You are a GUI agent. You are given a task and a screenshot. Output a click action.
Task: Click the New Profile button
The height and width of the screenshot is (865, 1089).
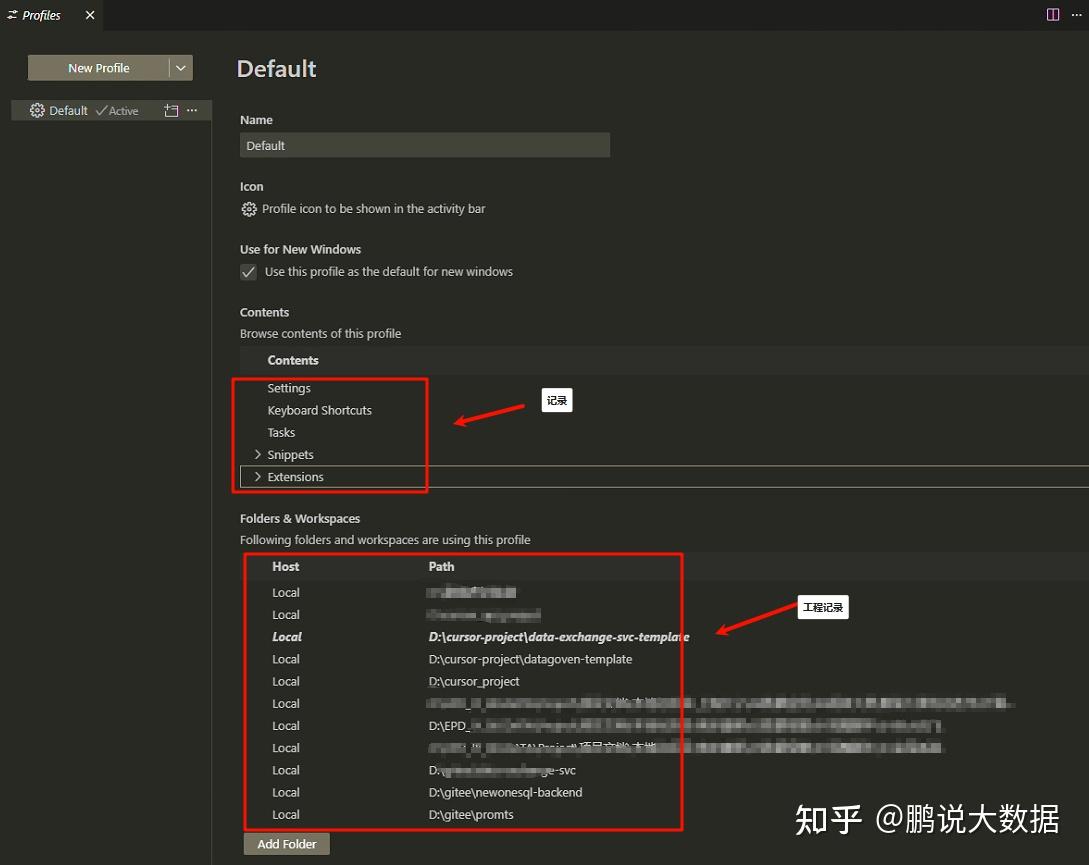click(98, 68)
